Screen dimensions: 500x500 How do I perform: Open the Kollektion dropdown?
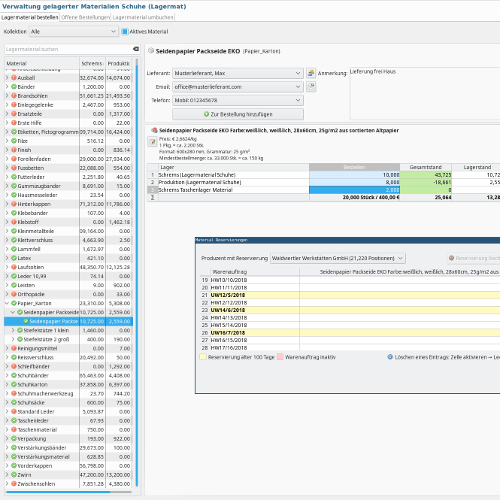click(73, 32)
